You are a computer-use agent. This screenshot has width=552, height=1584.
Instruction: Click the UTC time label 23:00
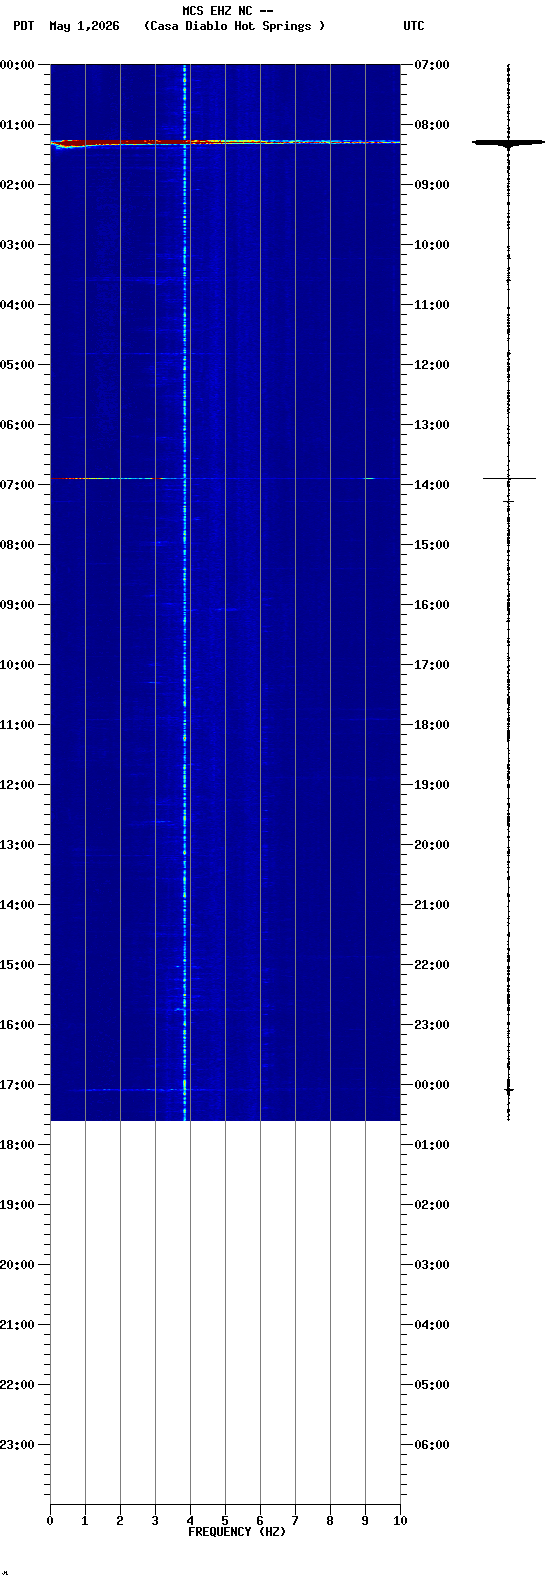click(x=432, y=1025)
